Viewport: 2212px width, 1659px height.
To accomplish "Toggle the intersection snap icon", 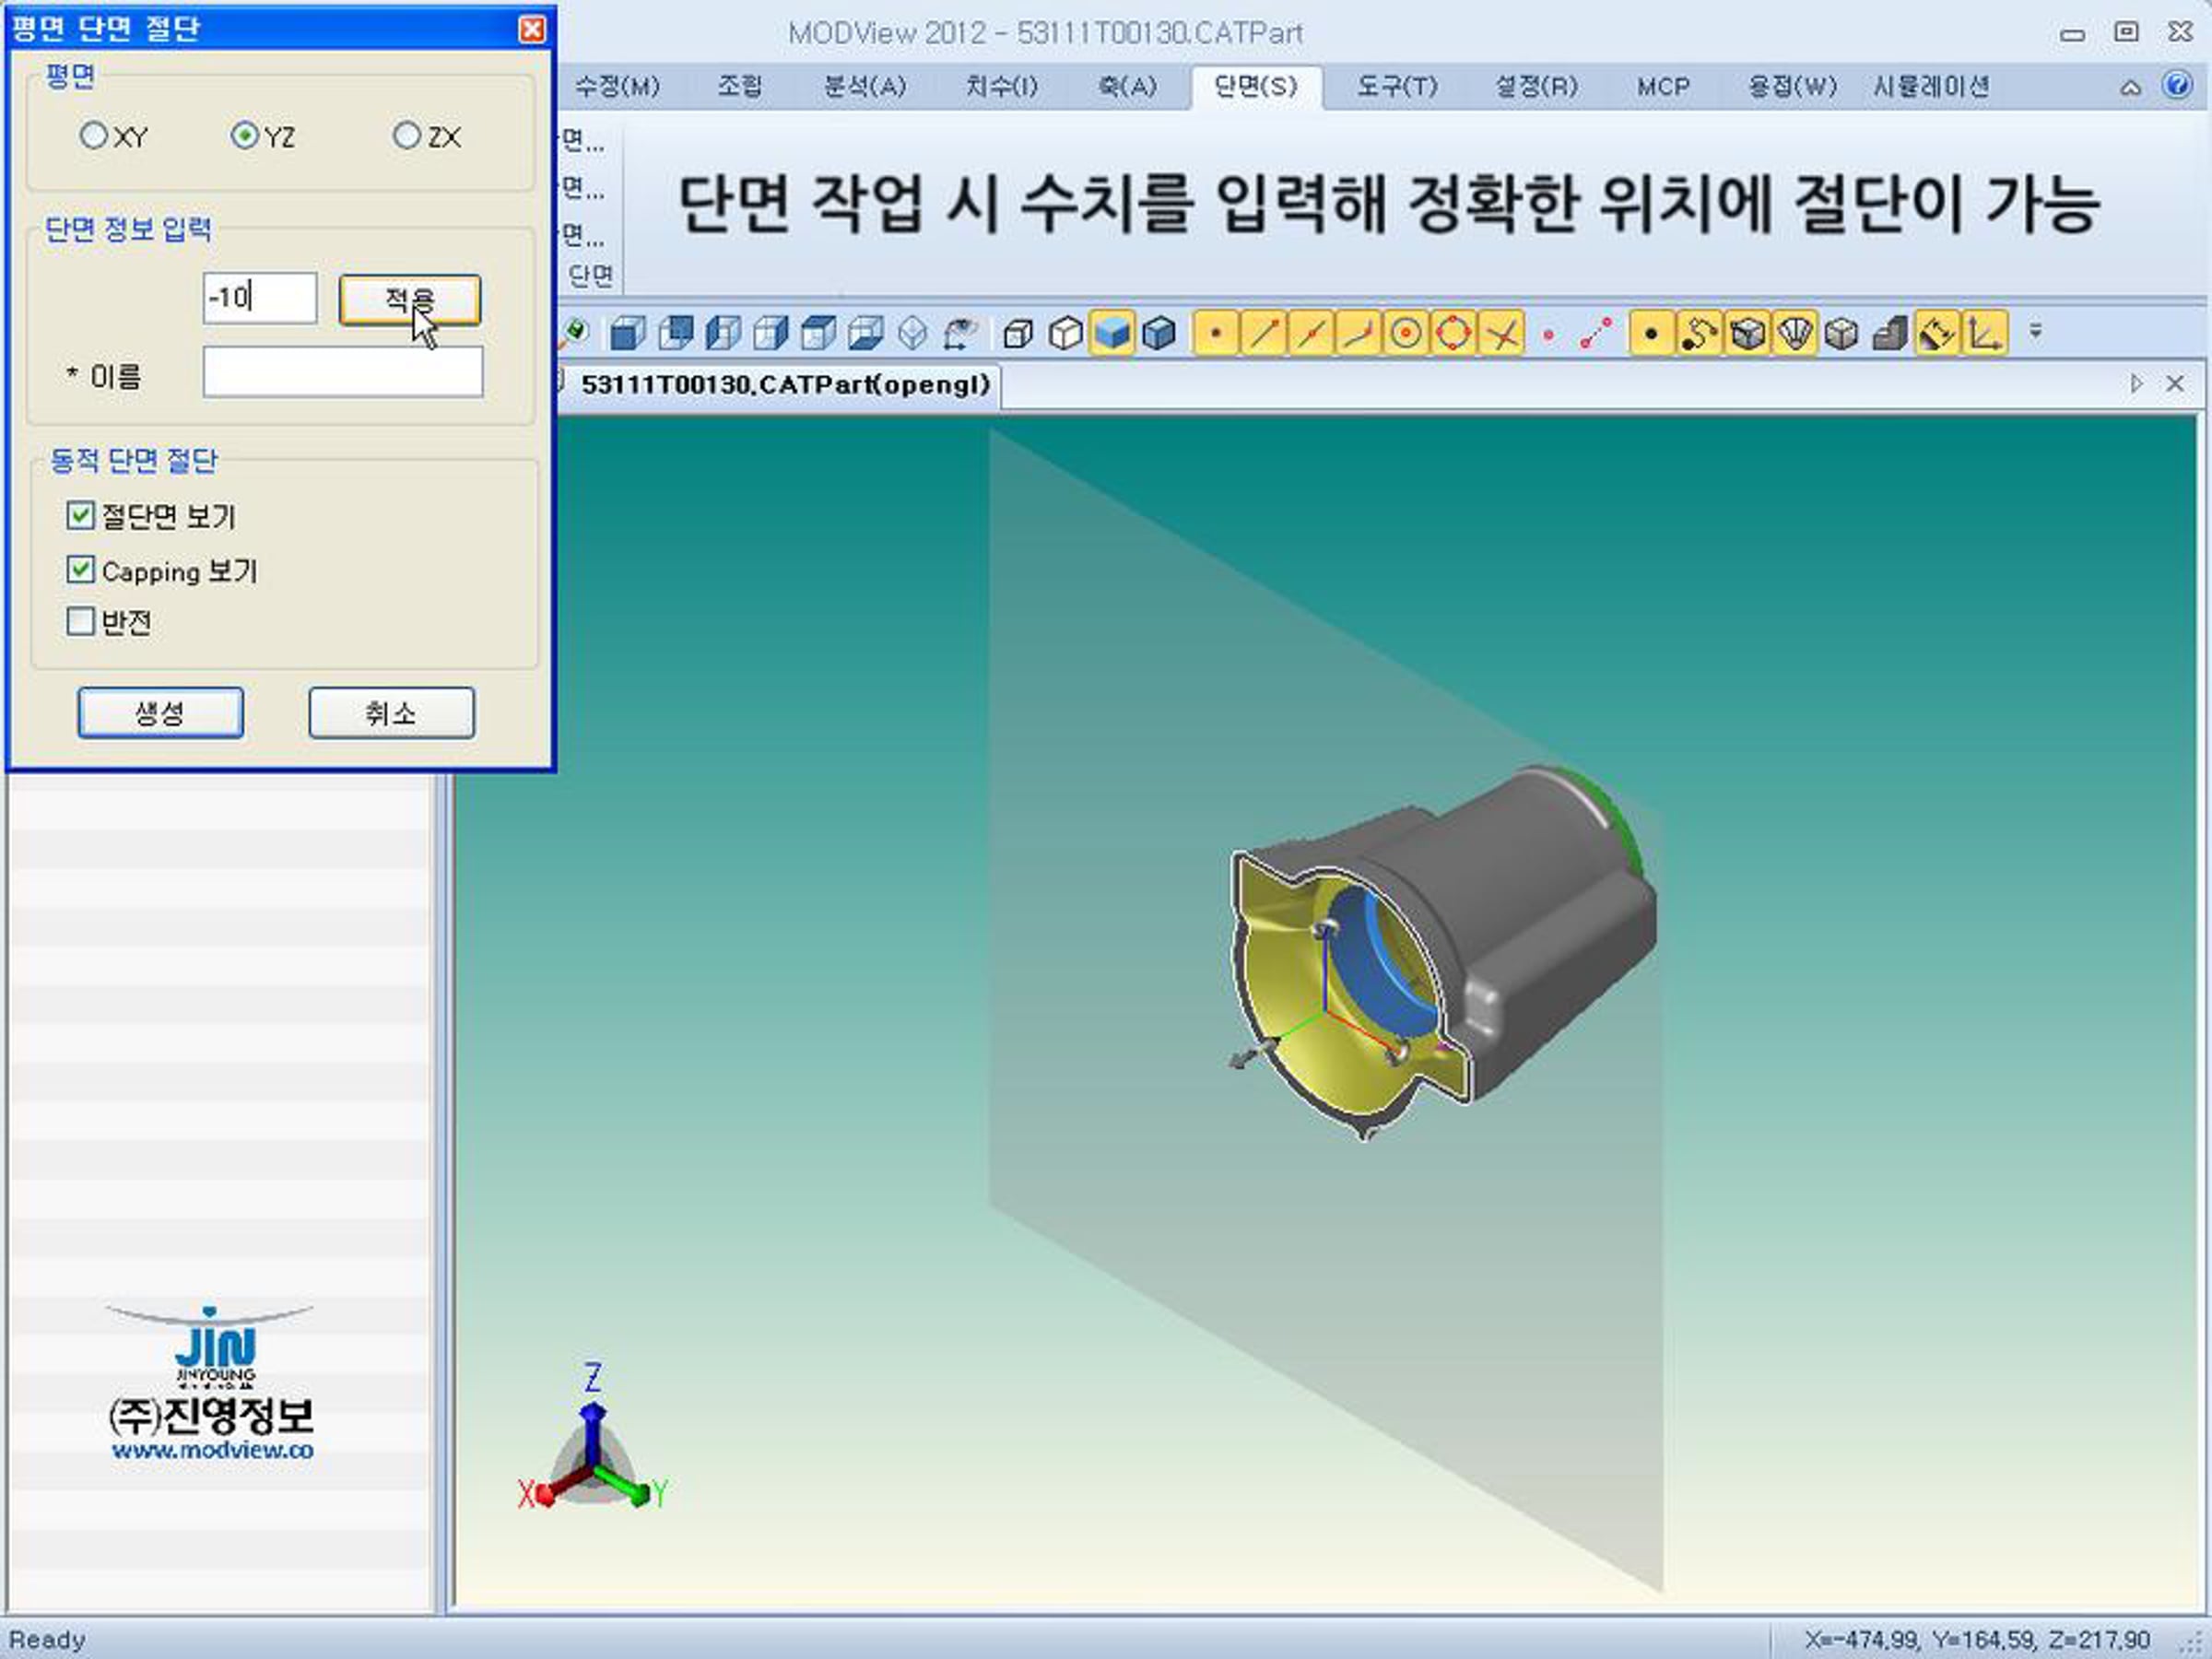I will (x=1501, y=333).
